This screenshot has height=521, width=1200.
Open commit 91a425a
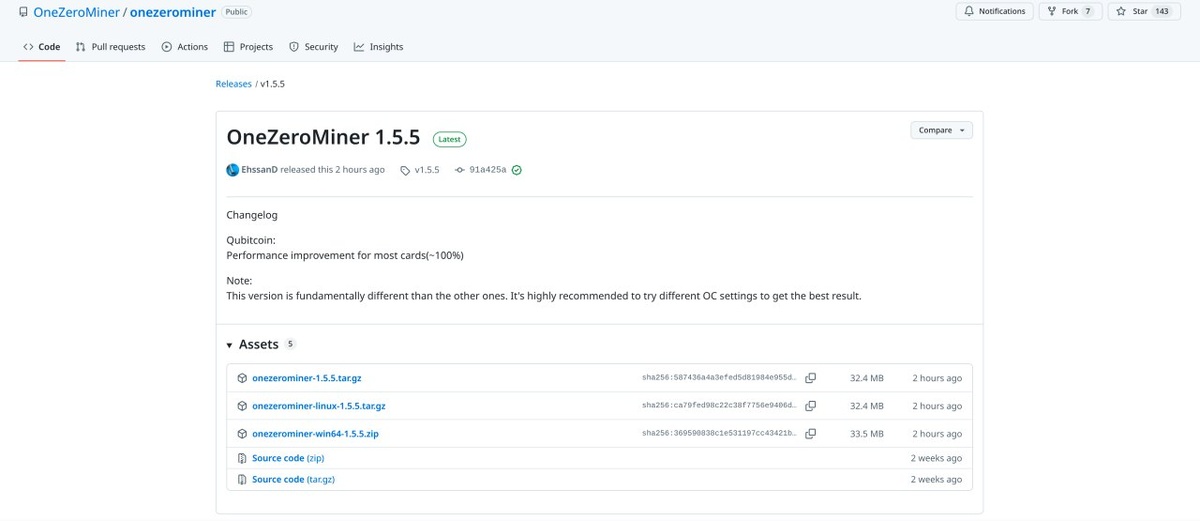(488, 170)
